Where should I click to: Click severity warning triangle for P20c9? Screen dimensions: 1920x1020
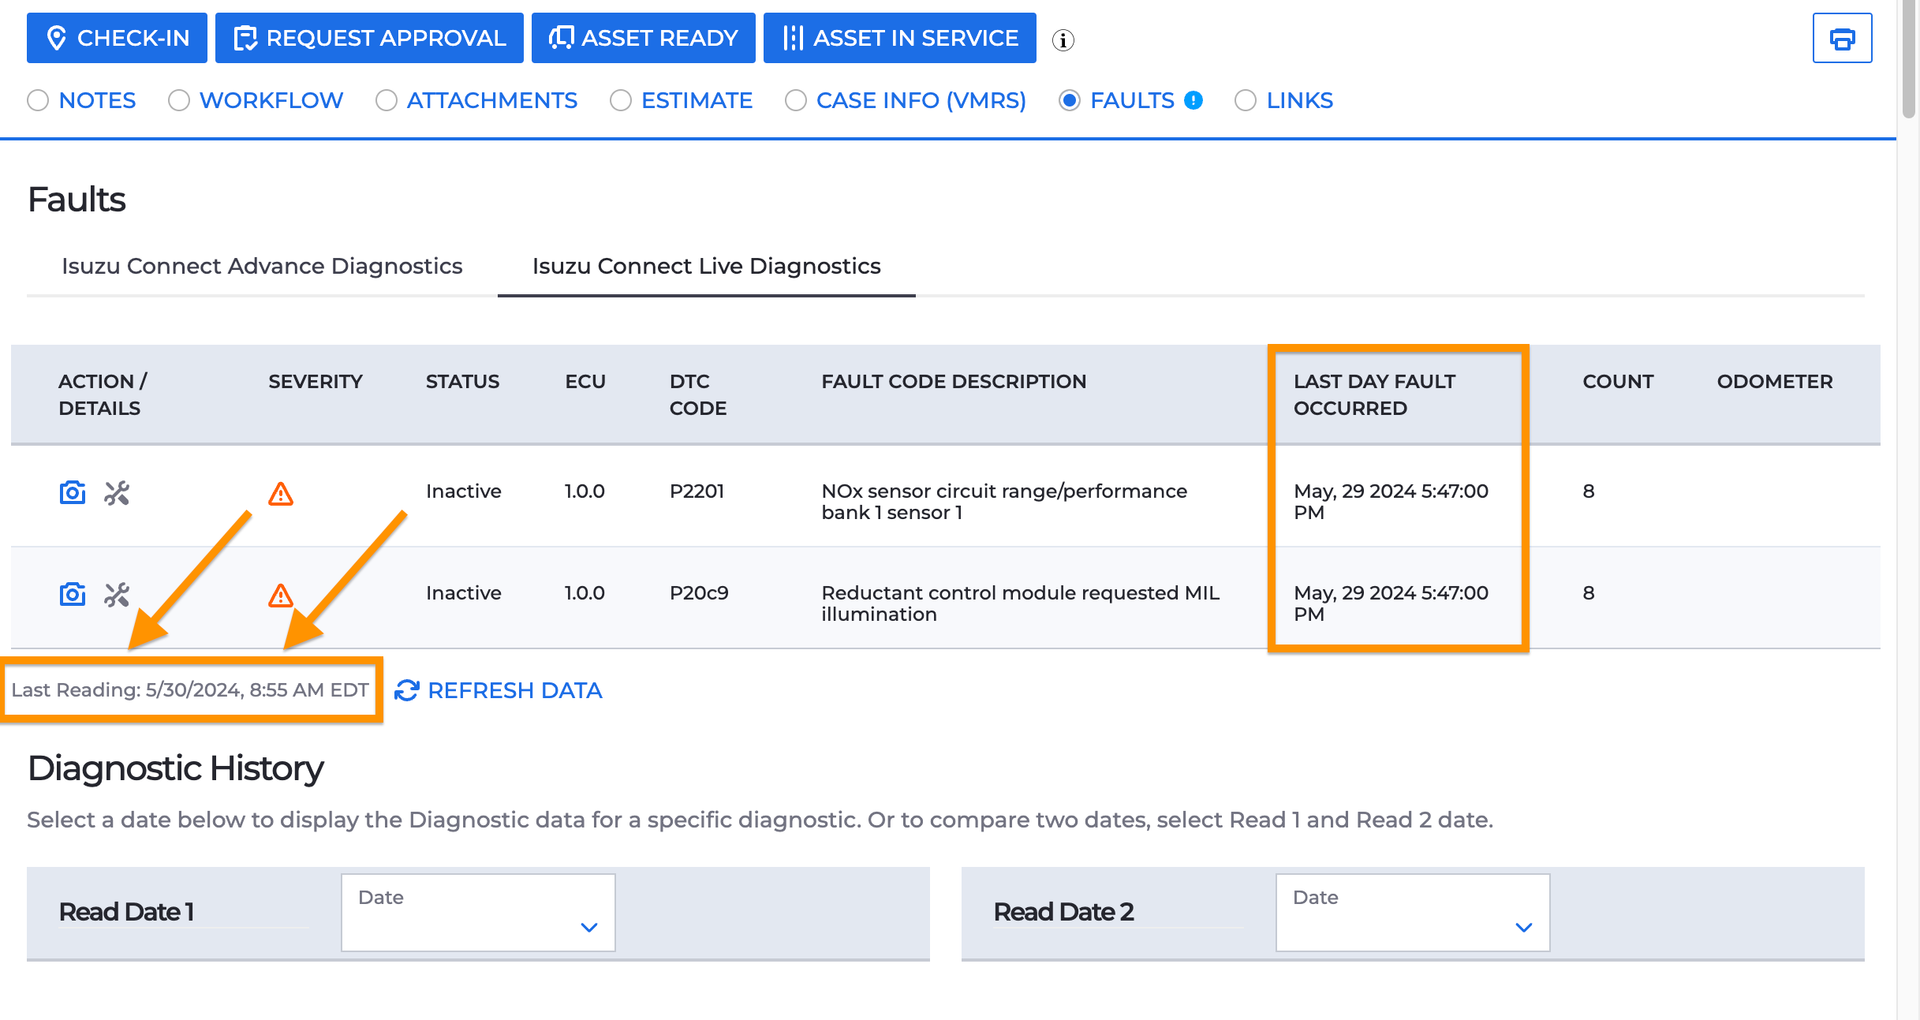281,596
